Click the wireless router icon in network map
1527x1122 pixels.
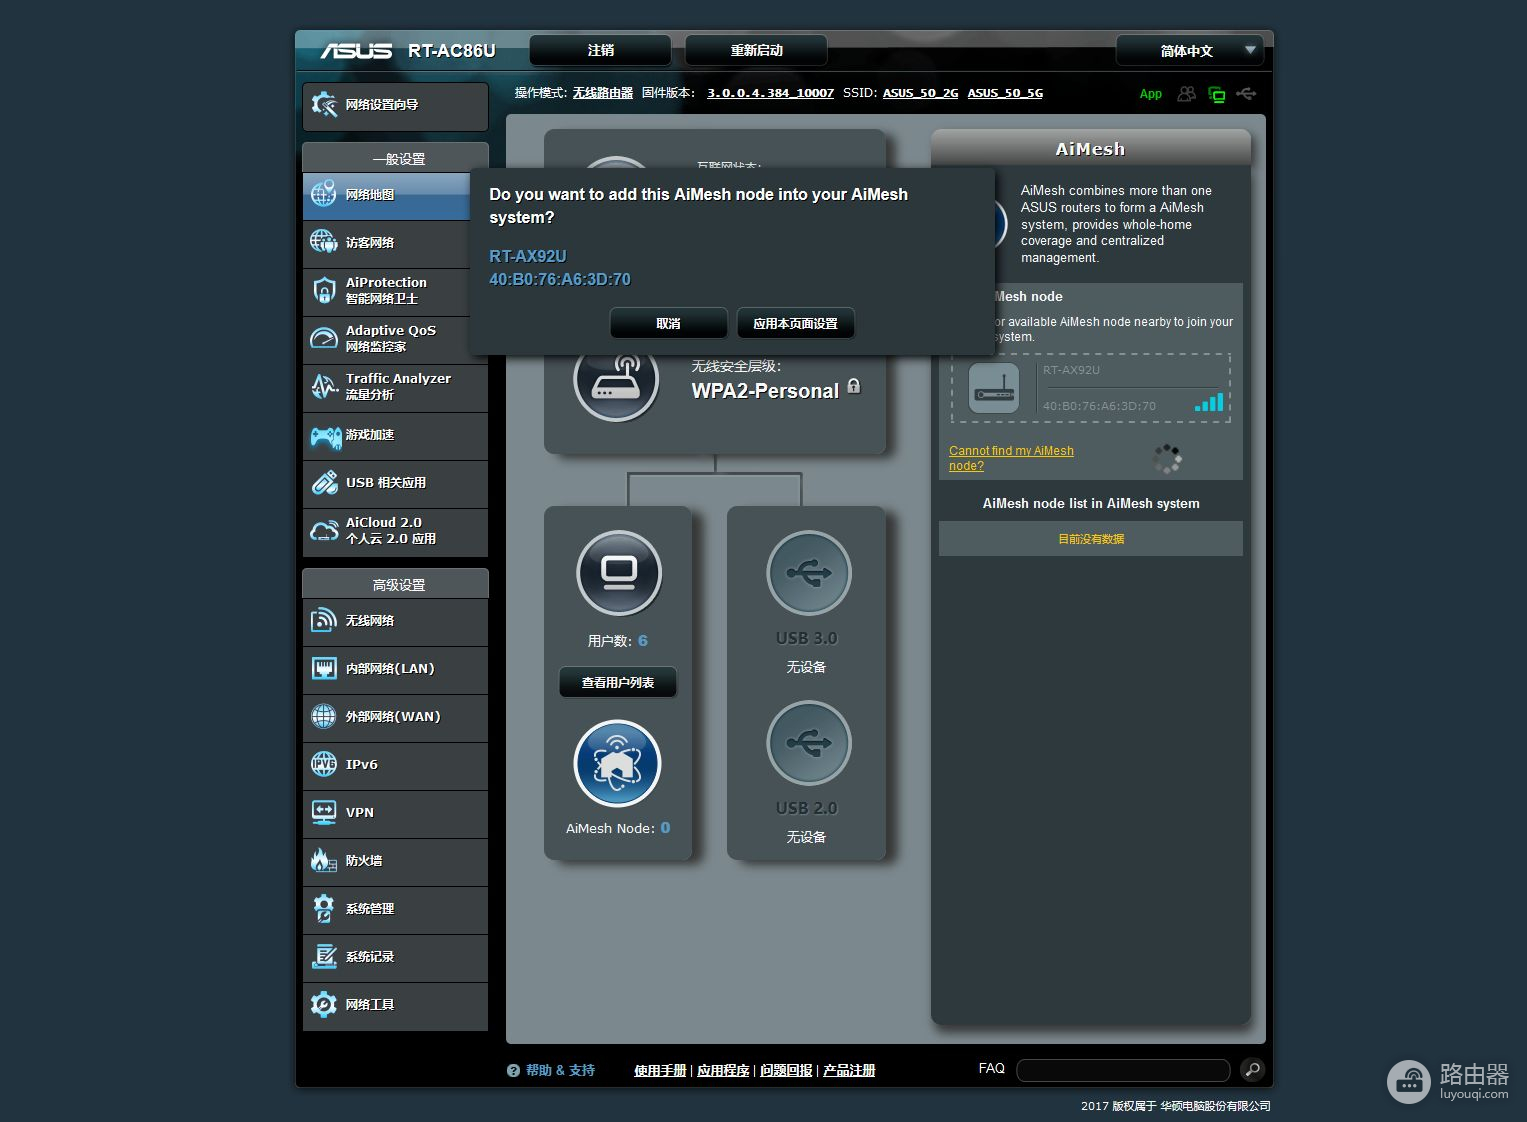tap(616, 382)
